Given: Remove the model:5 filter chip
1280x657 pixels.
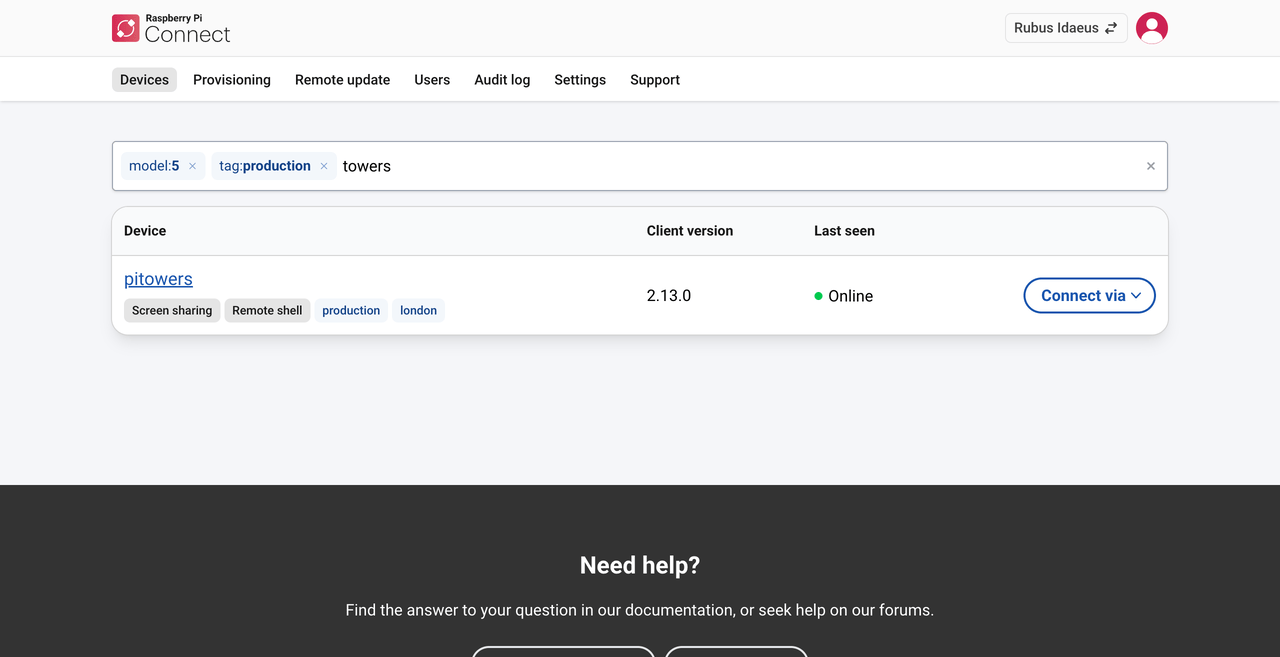Looking at the screenshot, I should [x=192, y=166].
